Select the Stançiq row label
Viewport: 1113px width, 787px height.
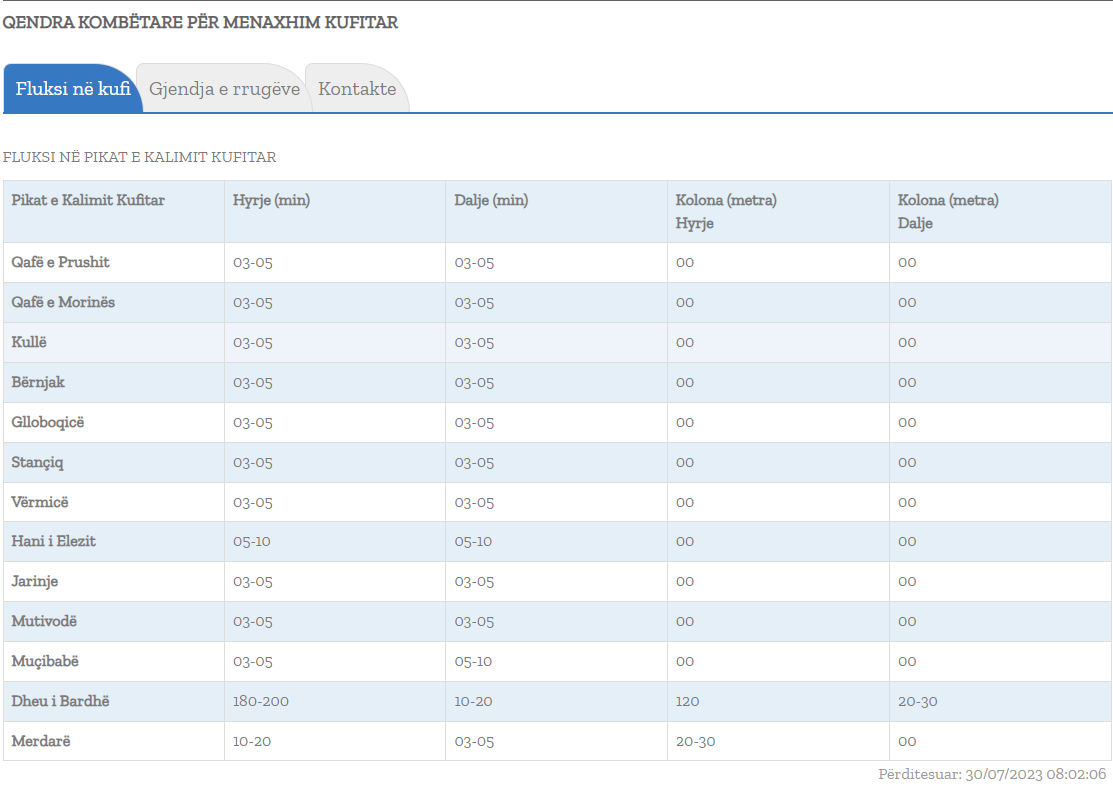point(38,462)
